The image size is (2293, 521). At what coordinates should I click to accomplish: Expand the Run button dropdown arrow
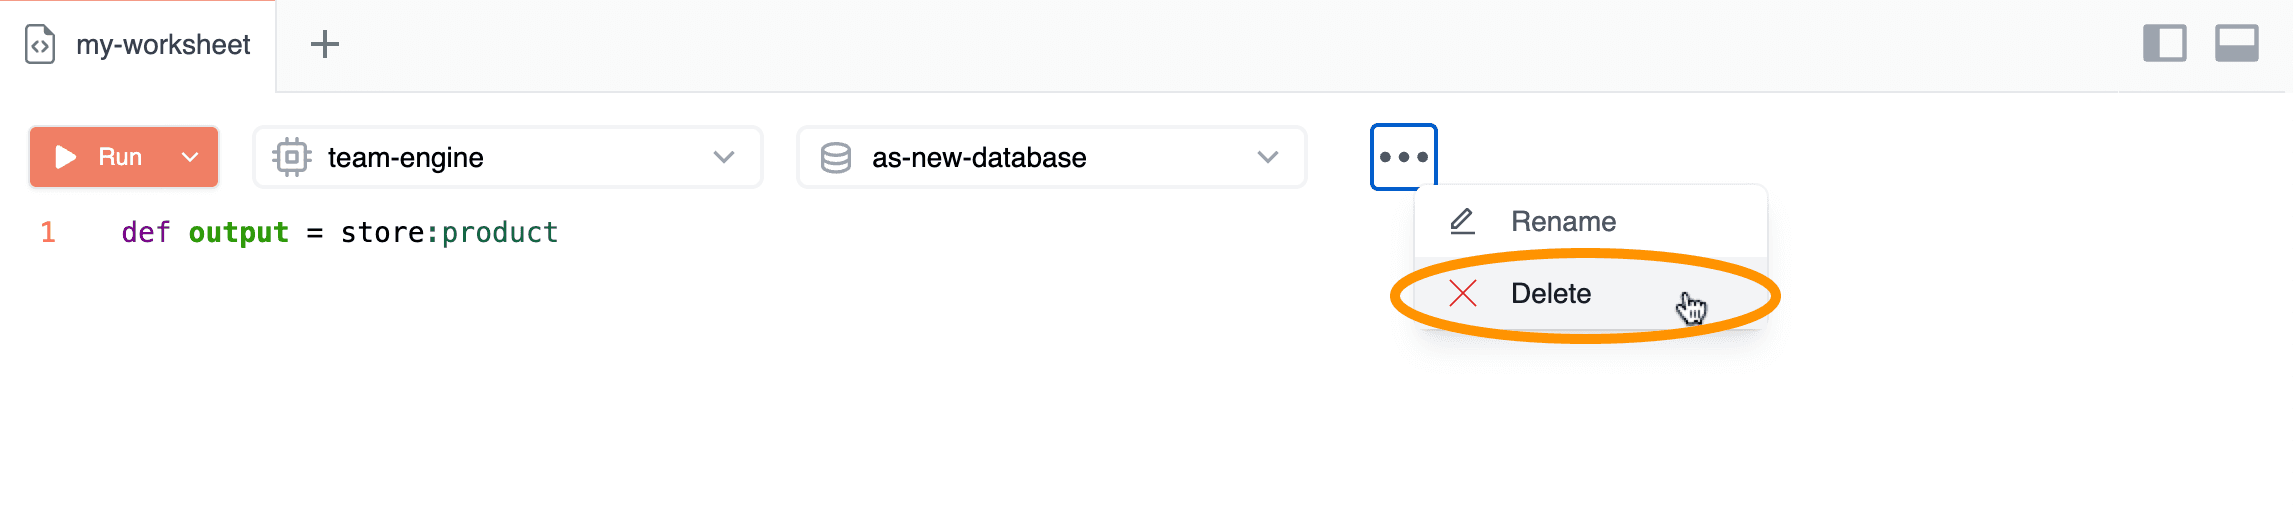[x=190, y=157]
